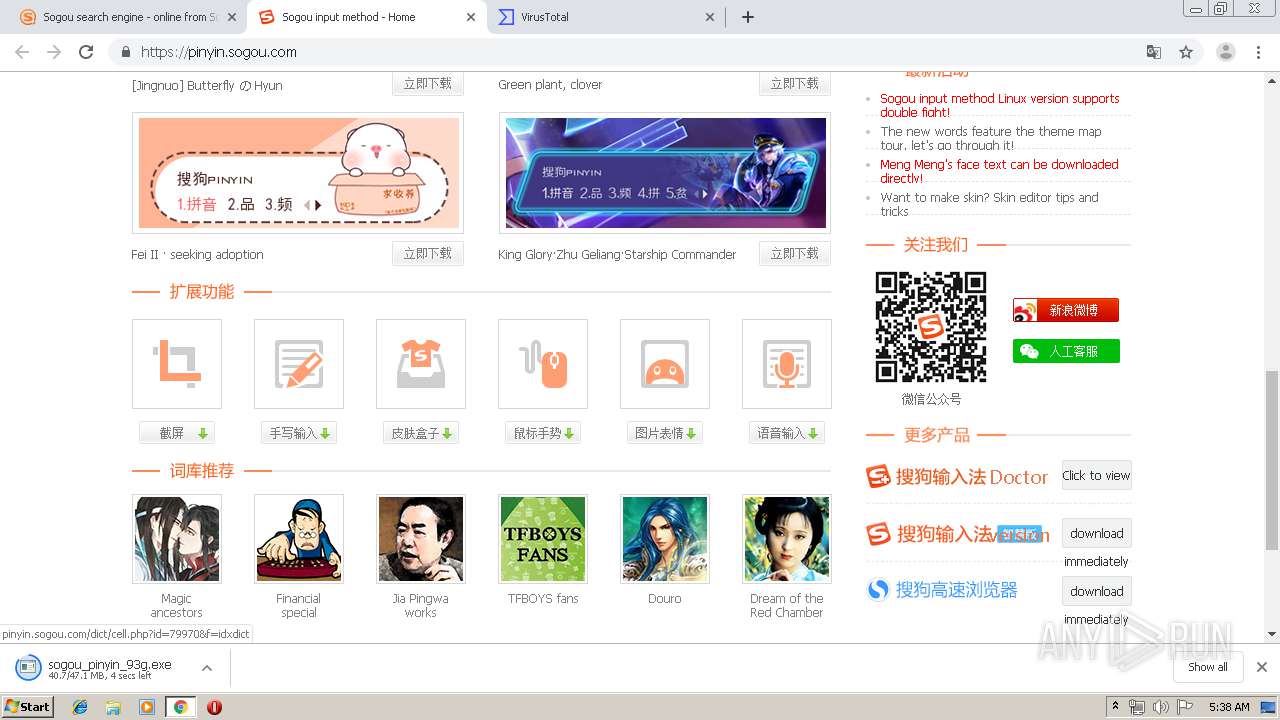Image resolution: width=1280 pixels, height=720 pixels.
Task: Open the Jia Pingwa works dictionary thumbnail
Action: pyautogui.click(x=421, y=539)
